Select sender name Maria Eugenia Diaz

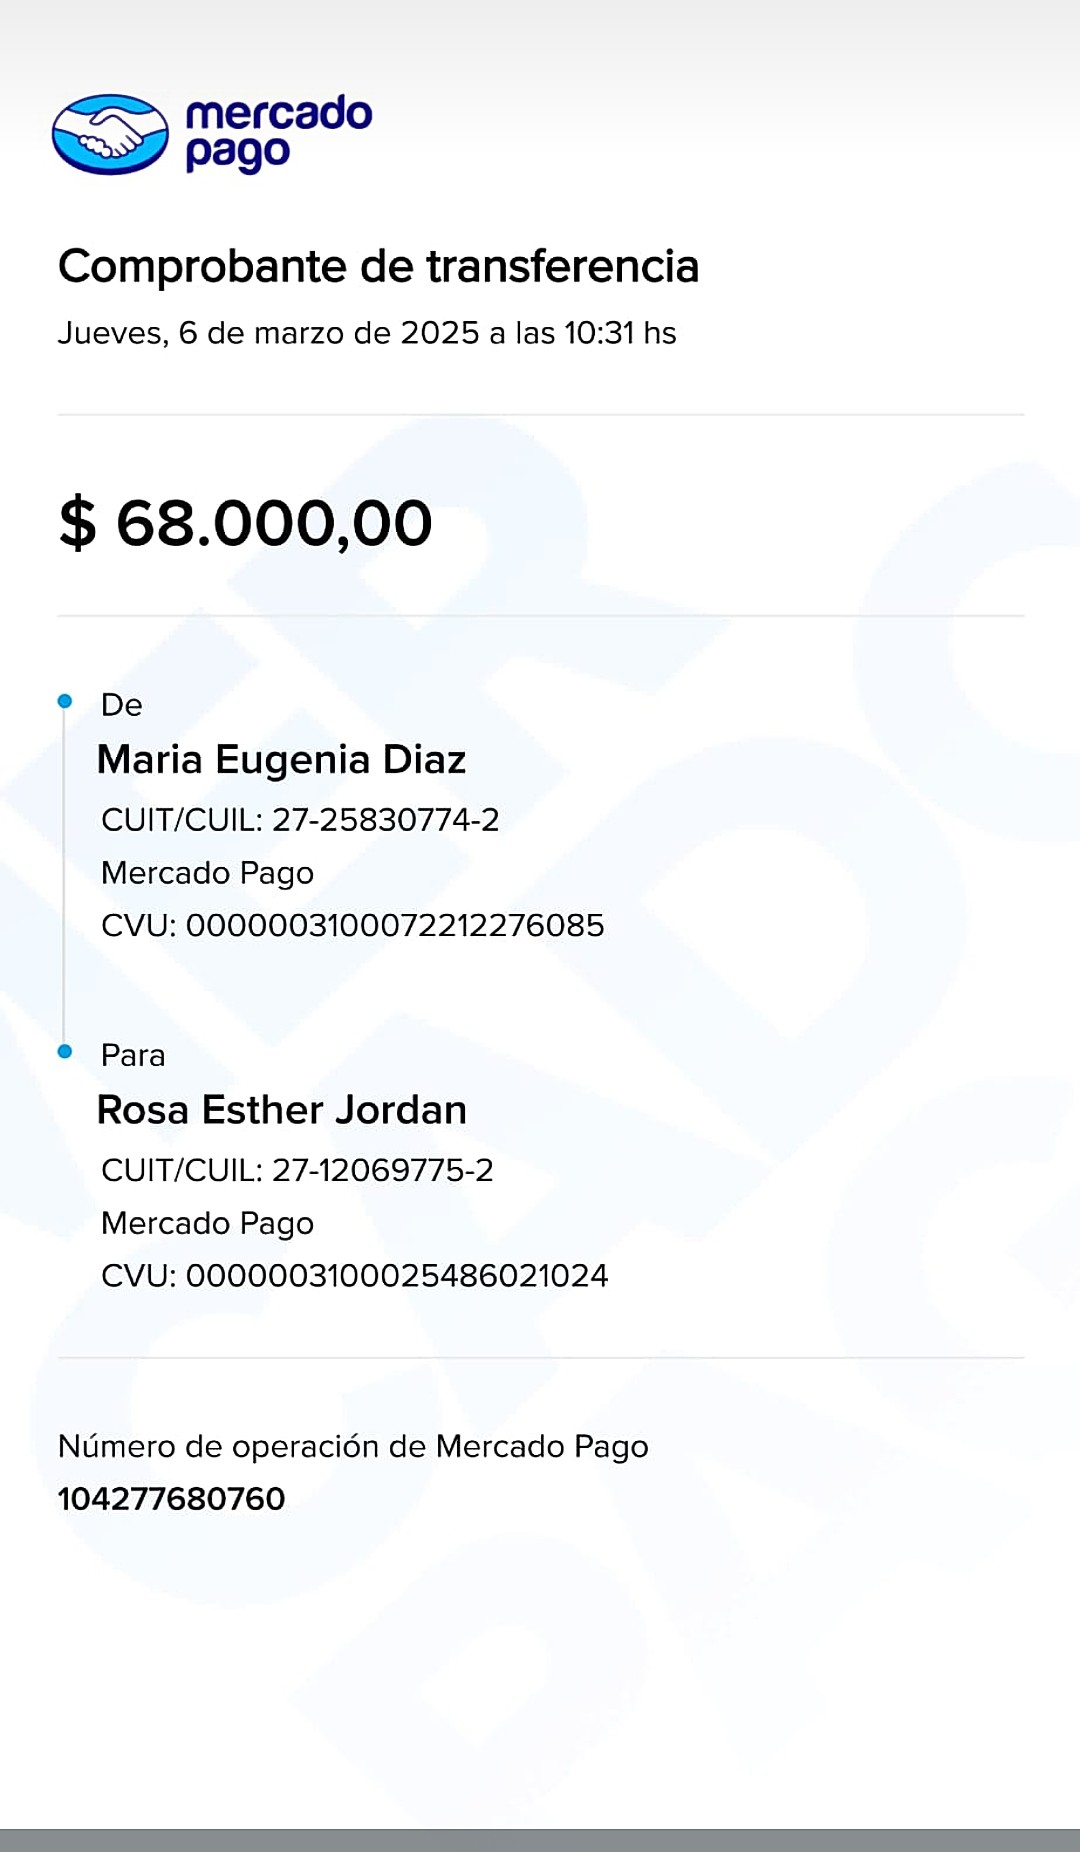281,760
